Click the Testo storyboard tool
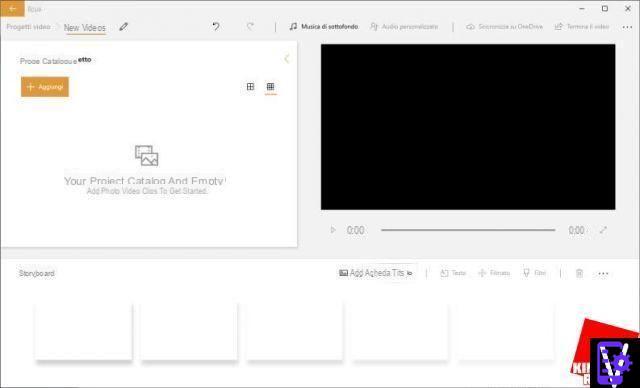This screenshot has width=640, height=388. coord(453,273)
